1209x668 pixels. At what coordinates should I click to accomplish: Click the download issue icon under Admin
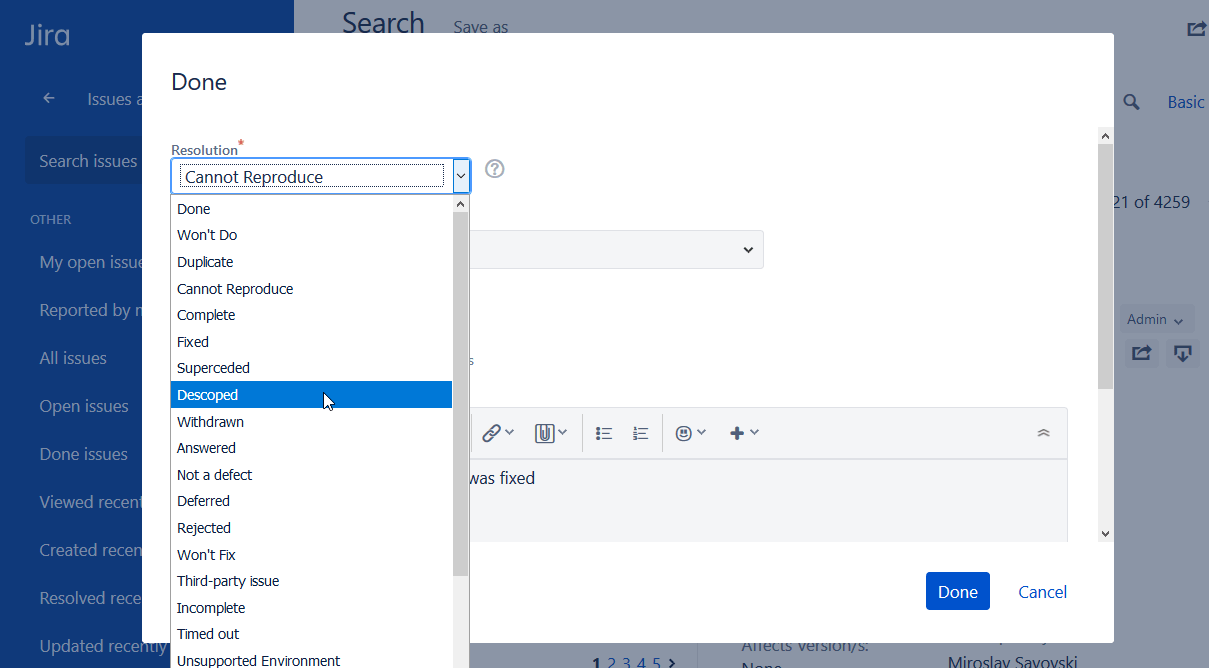click(x=1182, y=353)
